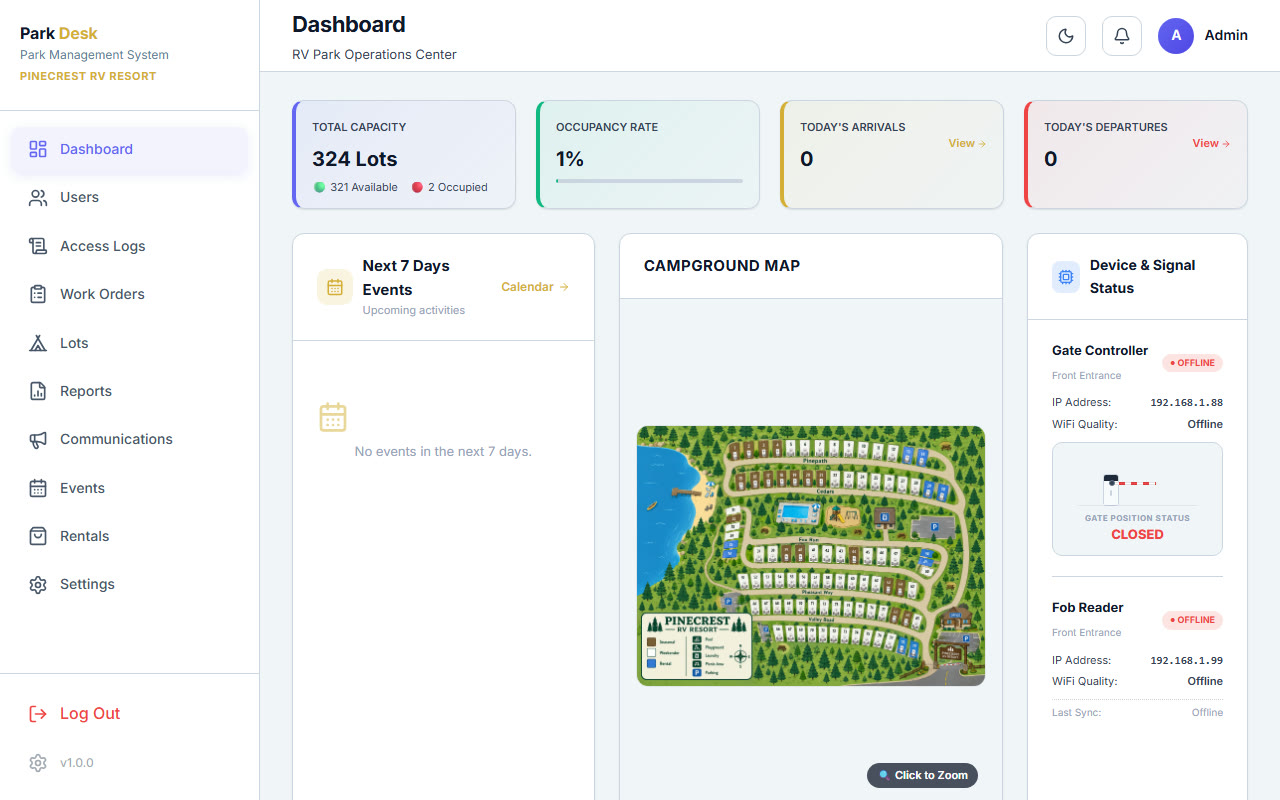The height and width of the screenshot is (800, 1280).
Task: Click the Gate Controller device name
Action: 1100,351
